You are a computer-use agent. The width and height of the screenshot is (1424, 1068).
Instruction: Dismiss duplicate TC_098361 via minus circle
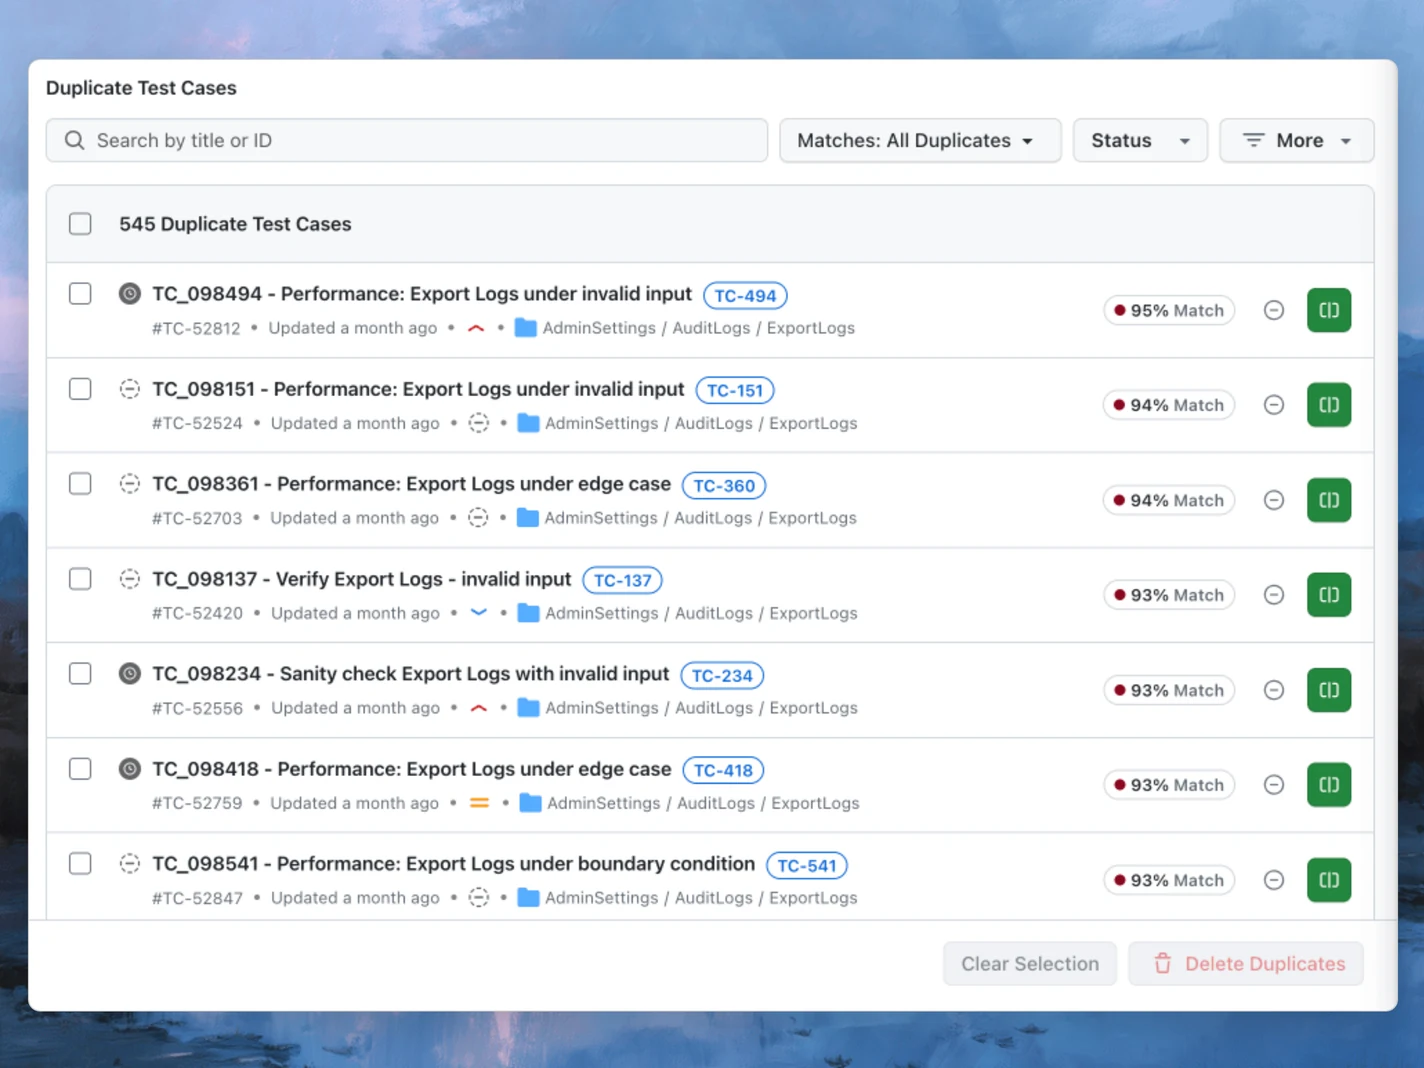click(1274, 500)
